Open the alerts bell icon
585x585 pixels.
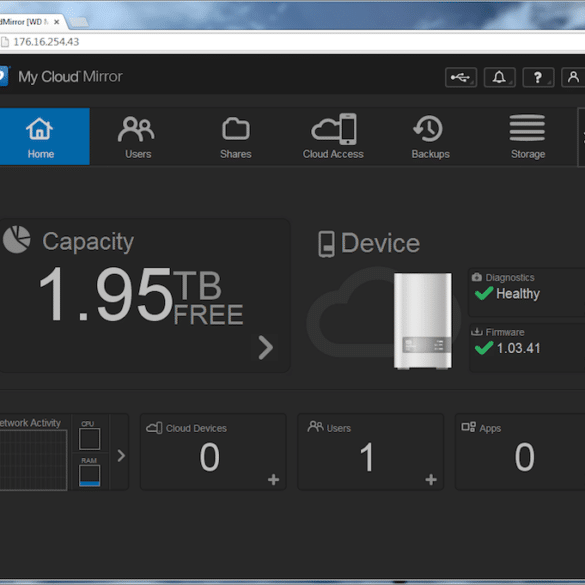500,78
